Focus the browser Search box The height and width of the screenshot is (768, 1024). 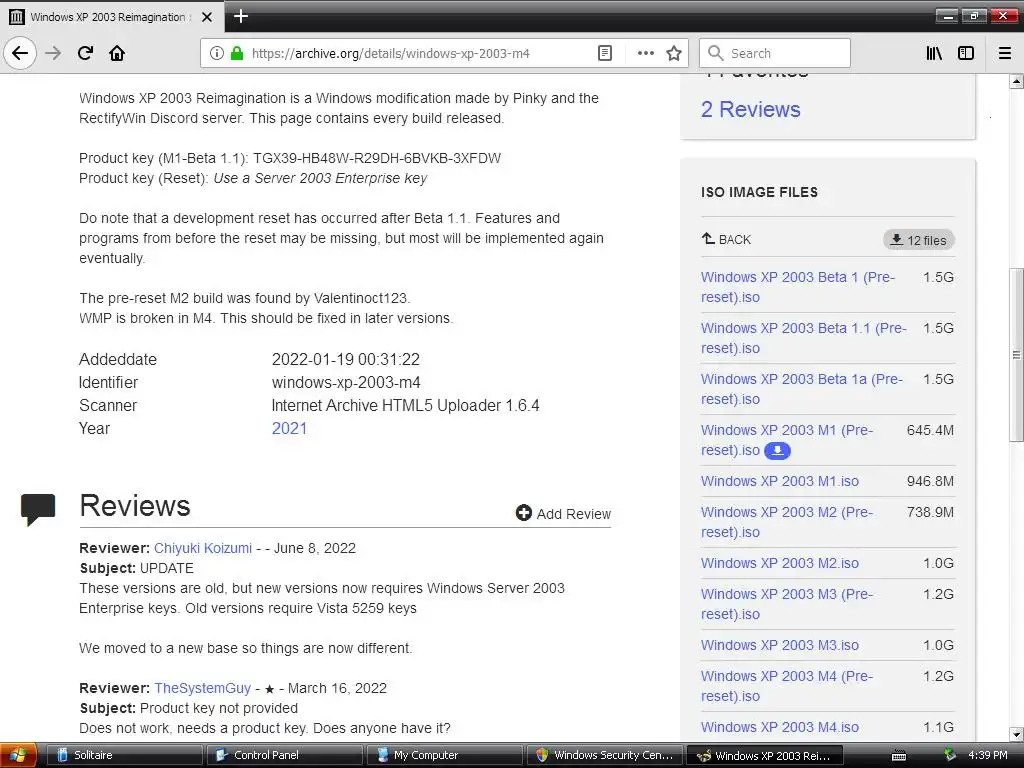(x=775, y=53)
